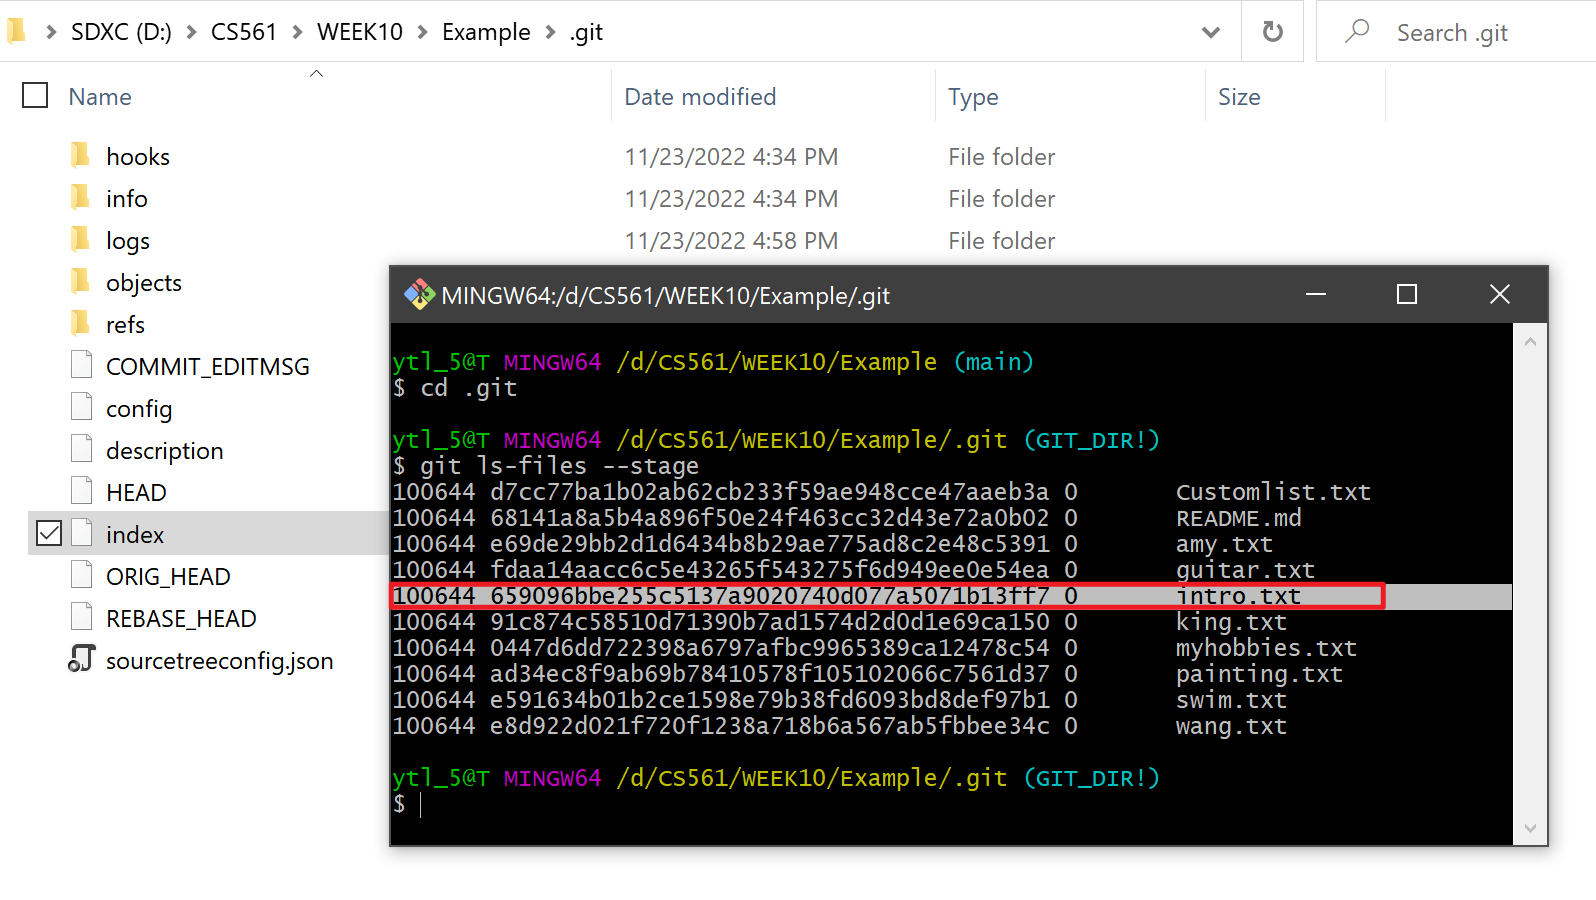The image size is (1596, 900).
Task: Select the hooks folder name
Action: click(138, 157)
